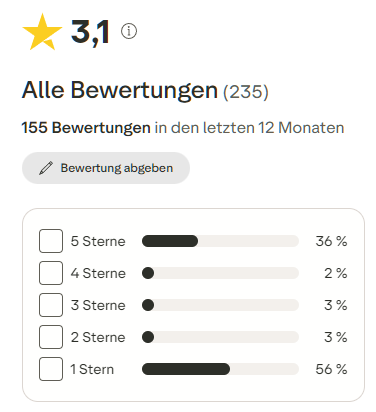Image resolution: width=376 pixels, height=412 pixels.
Task: Click the 56 % percentage value
Action: (x=331, y=369)
